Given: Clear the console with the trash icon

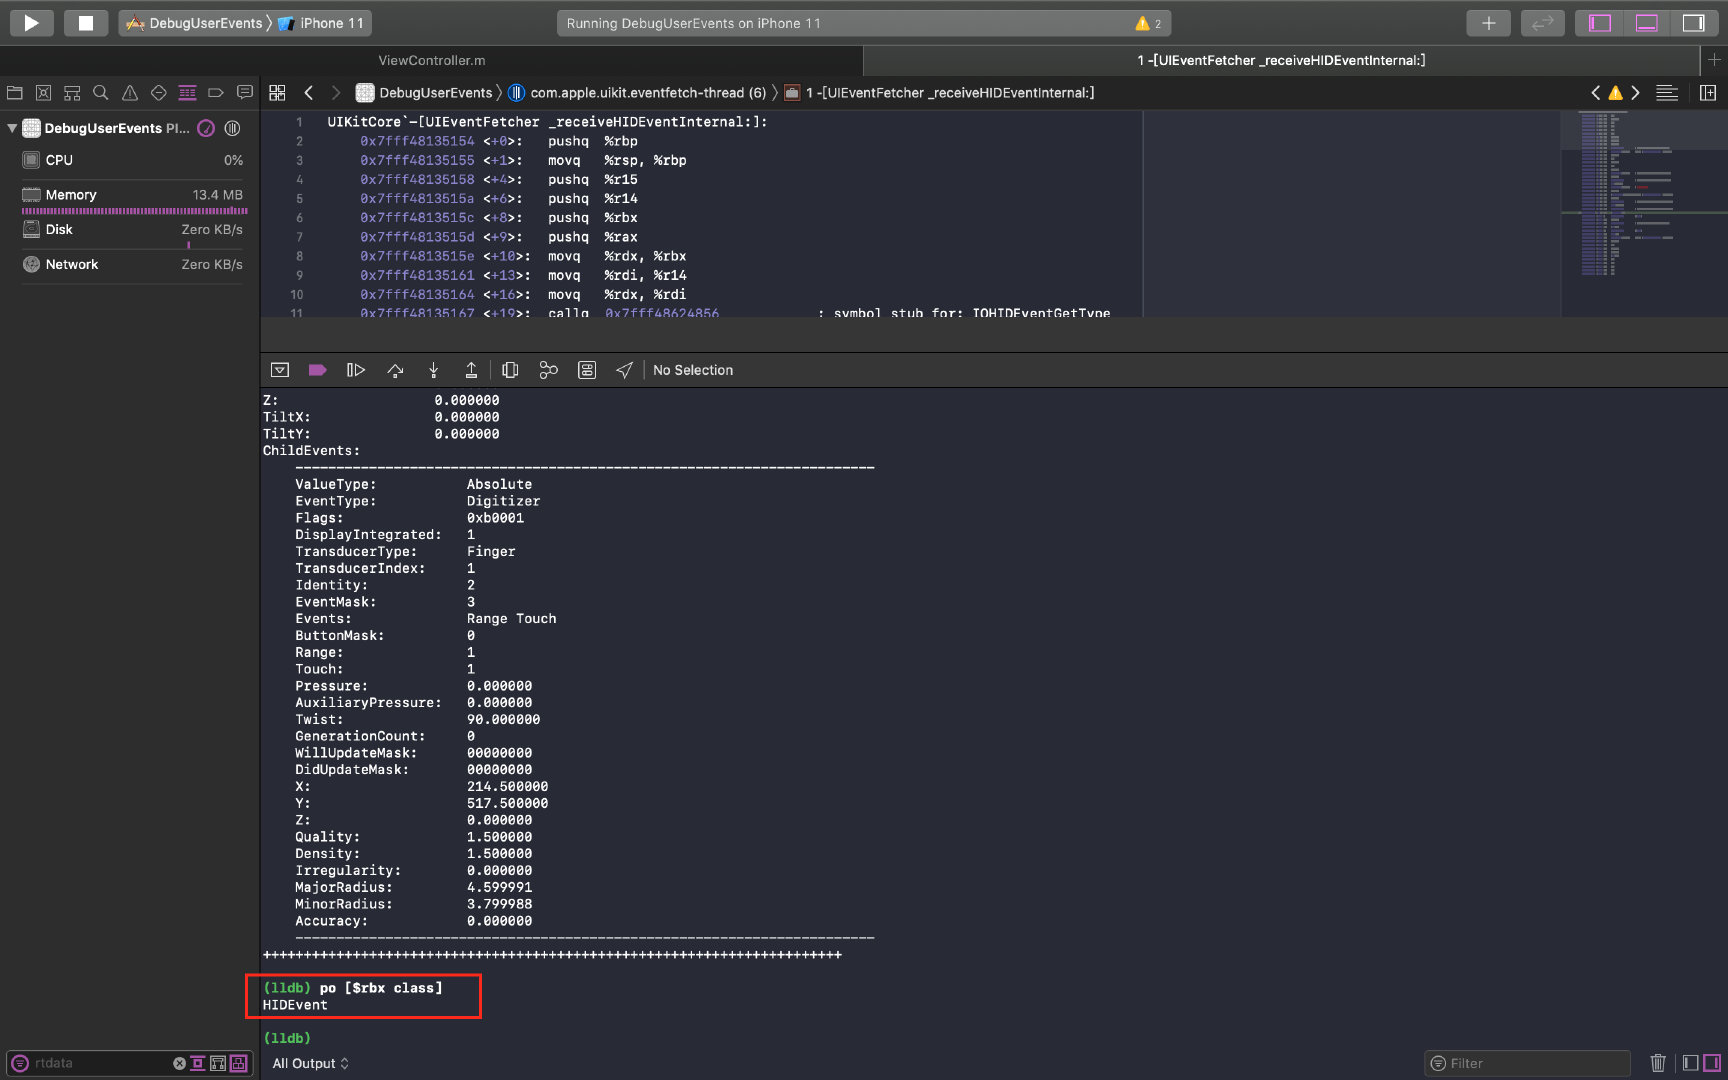Looking at the screenshot, I should pyautogui.click(x=1658, y=1063).
